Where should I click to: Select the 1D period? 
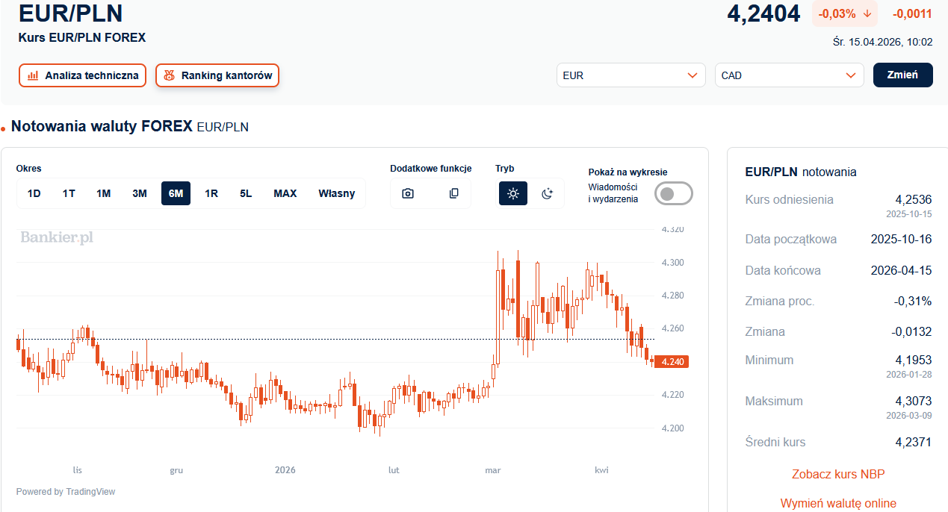[x=34, y=193]
